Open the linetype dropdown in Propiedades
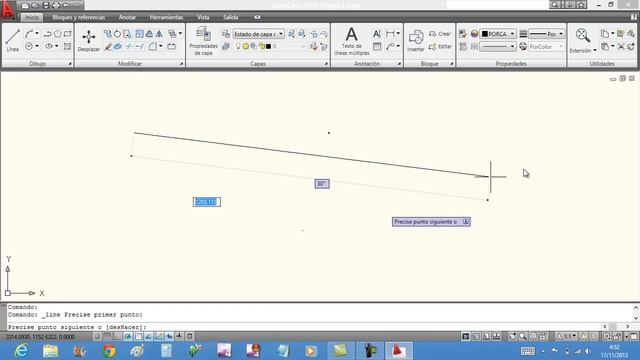 [x=498, y=47]
